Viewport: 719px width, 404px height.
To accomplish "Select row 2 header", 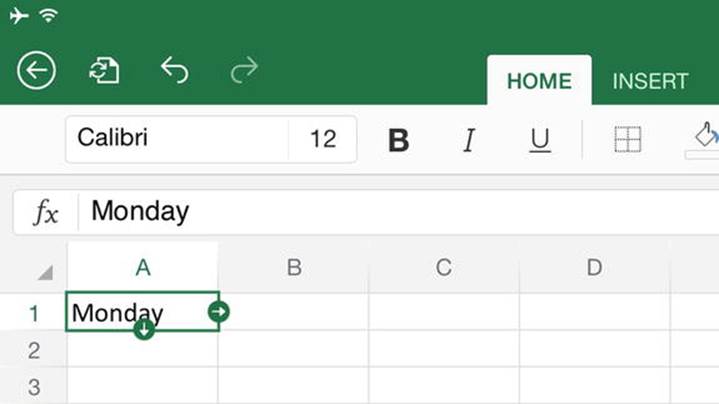I will click(33, 351).
